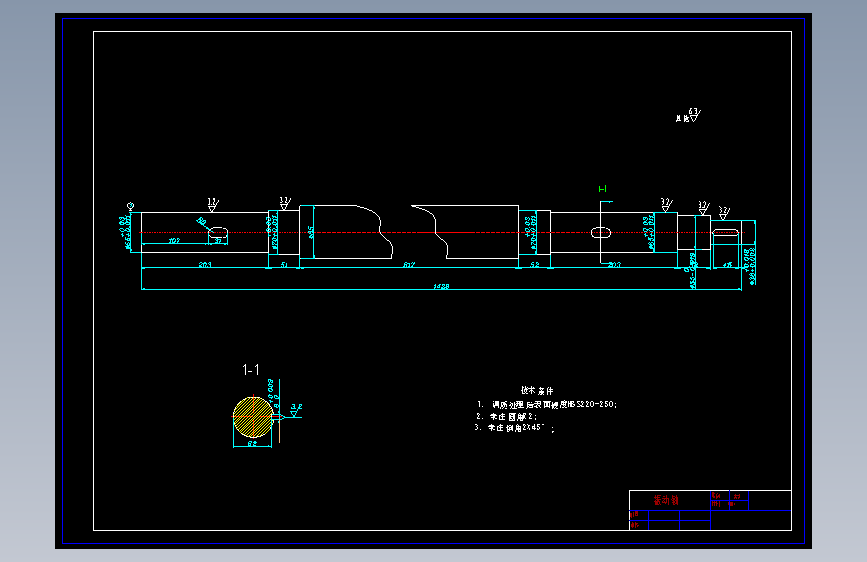This screenshot has width=867, height=562.
Task: Select the 1428 overall length dimension
Action: (x=441, y=287)
